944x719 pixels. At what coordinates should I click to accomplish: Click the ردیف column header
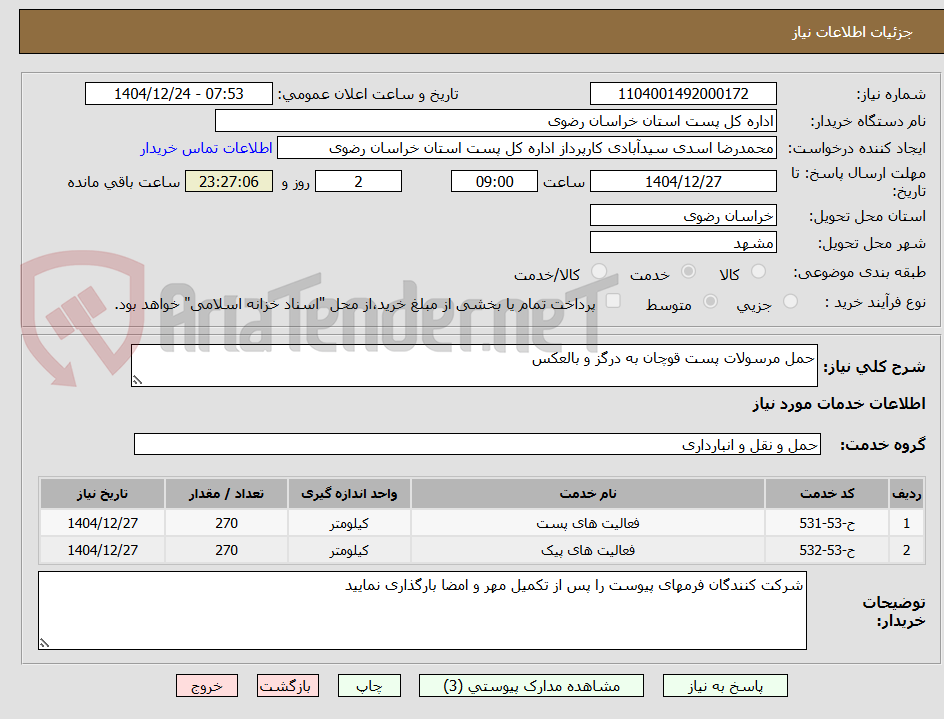click(x=907, y=494)
